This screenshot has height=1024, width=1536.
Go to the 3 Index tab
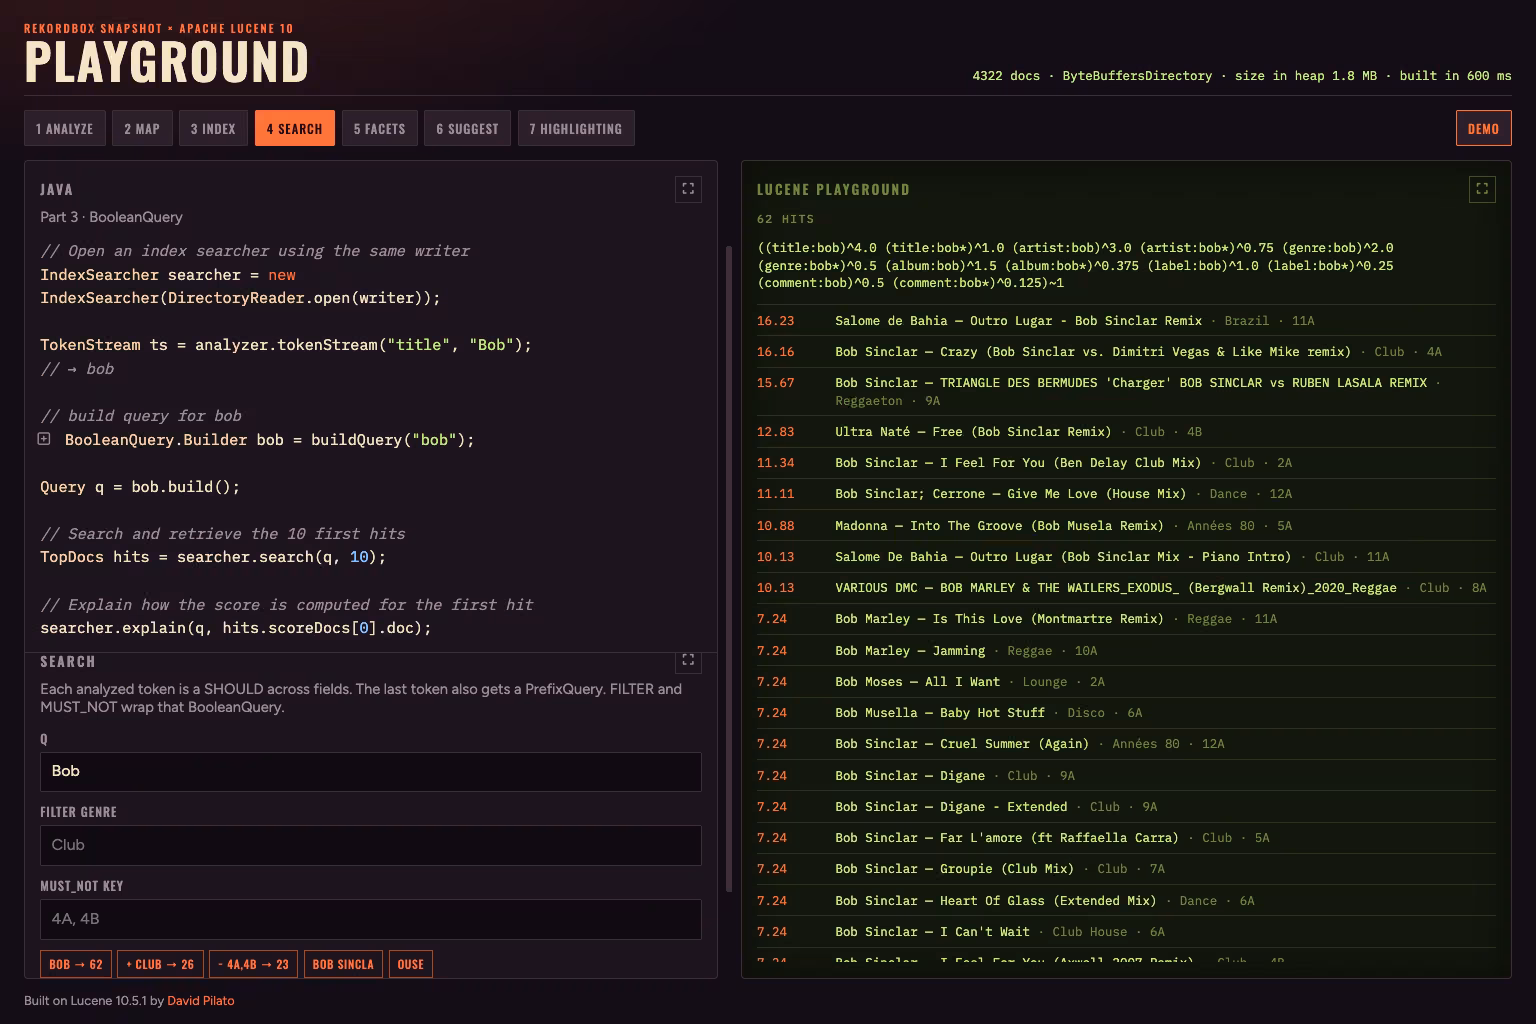pyautogui.click(x=213, y=128)
